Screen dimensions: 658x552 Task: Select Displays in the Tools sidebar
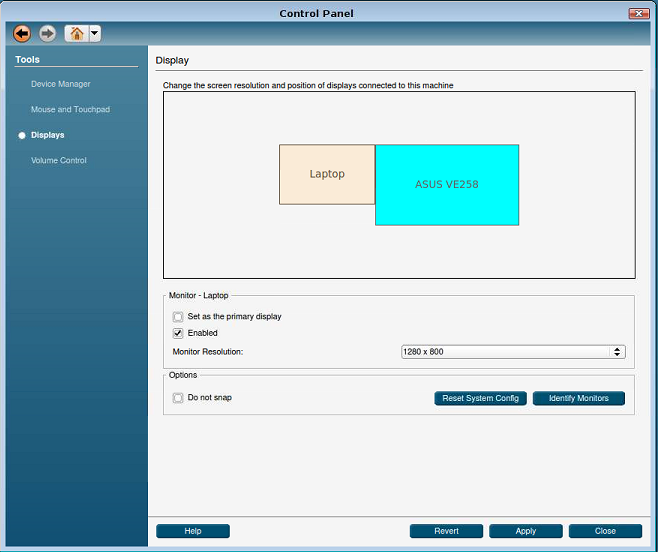tap(47, 135)
